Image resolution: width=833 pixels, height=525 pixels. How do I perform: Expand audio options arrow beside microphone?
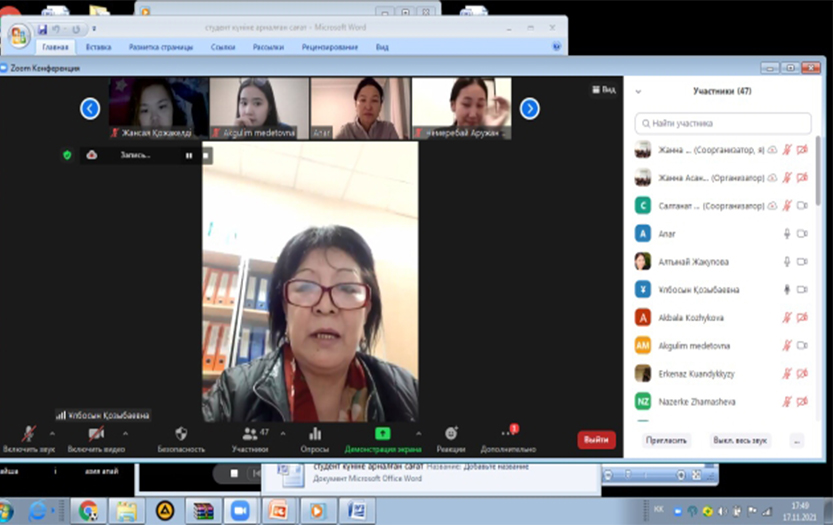52,433
